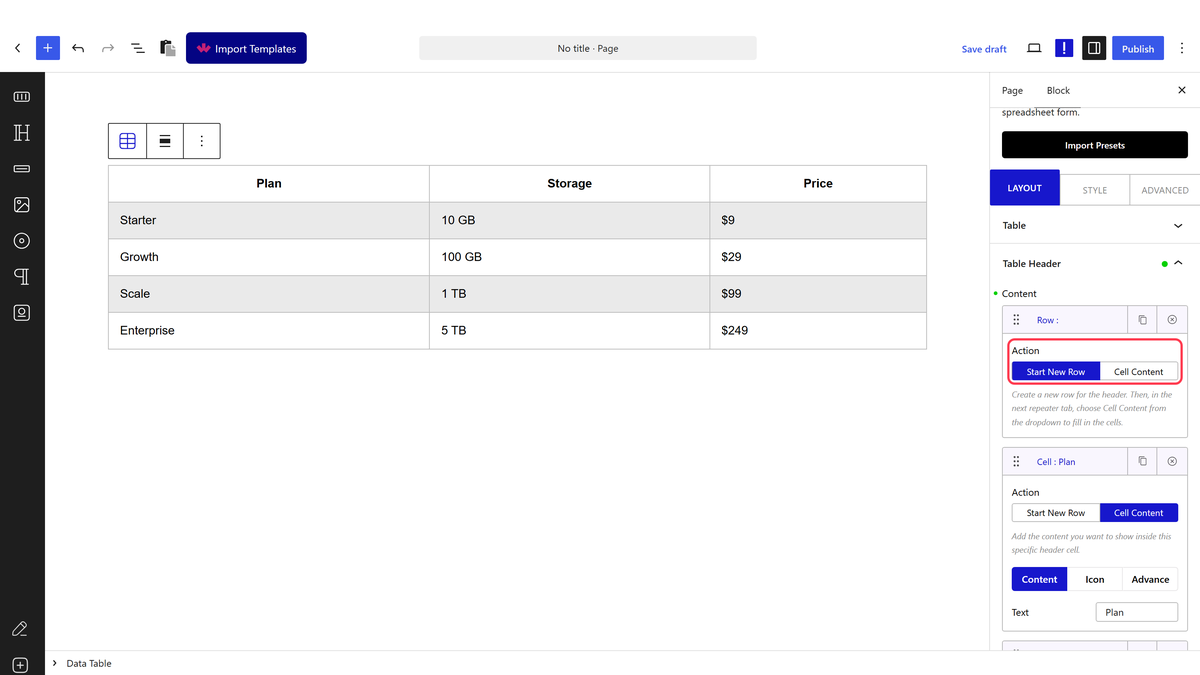The width and height of the screenshot is (1200, 675).
Task: Duplicate the Row repeater item
Action: [x=1142, y=320]
